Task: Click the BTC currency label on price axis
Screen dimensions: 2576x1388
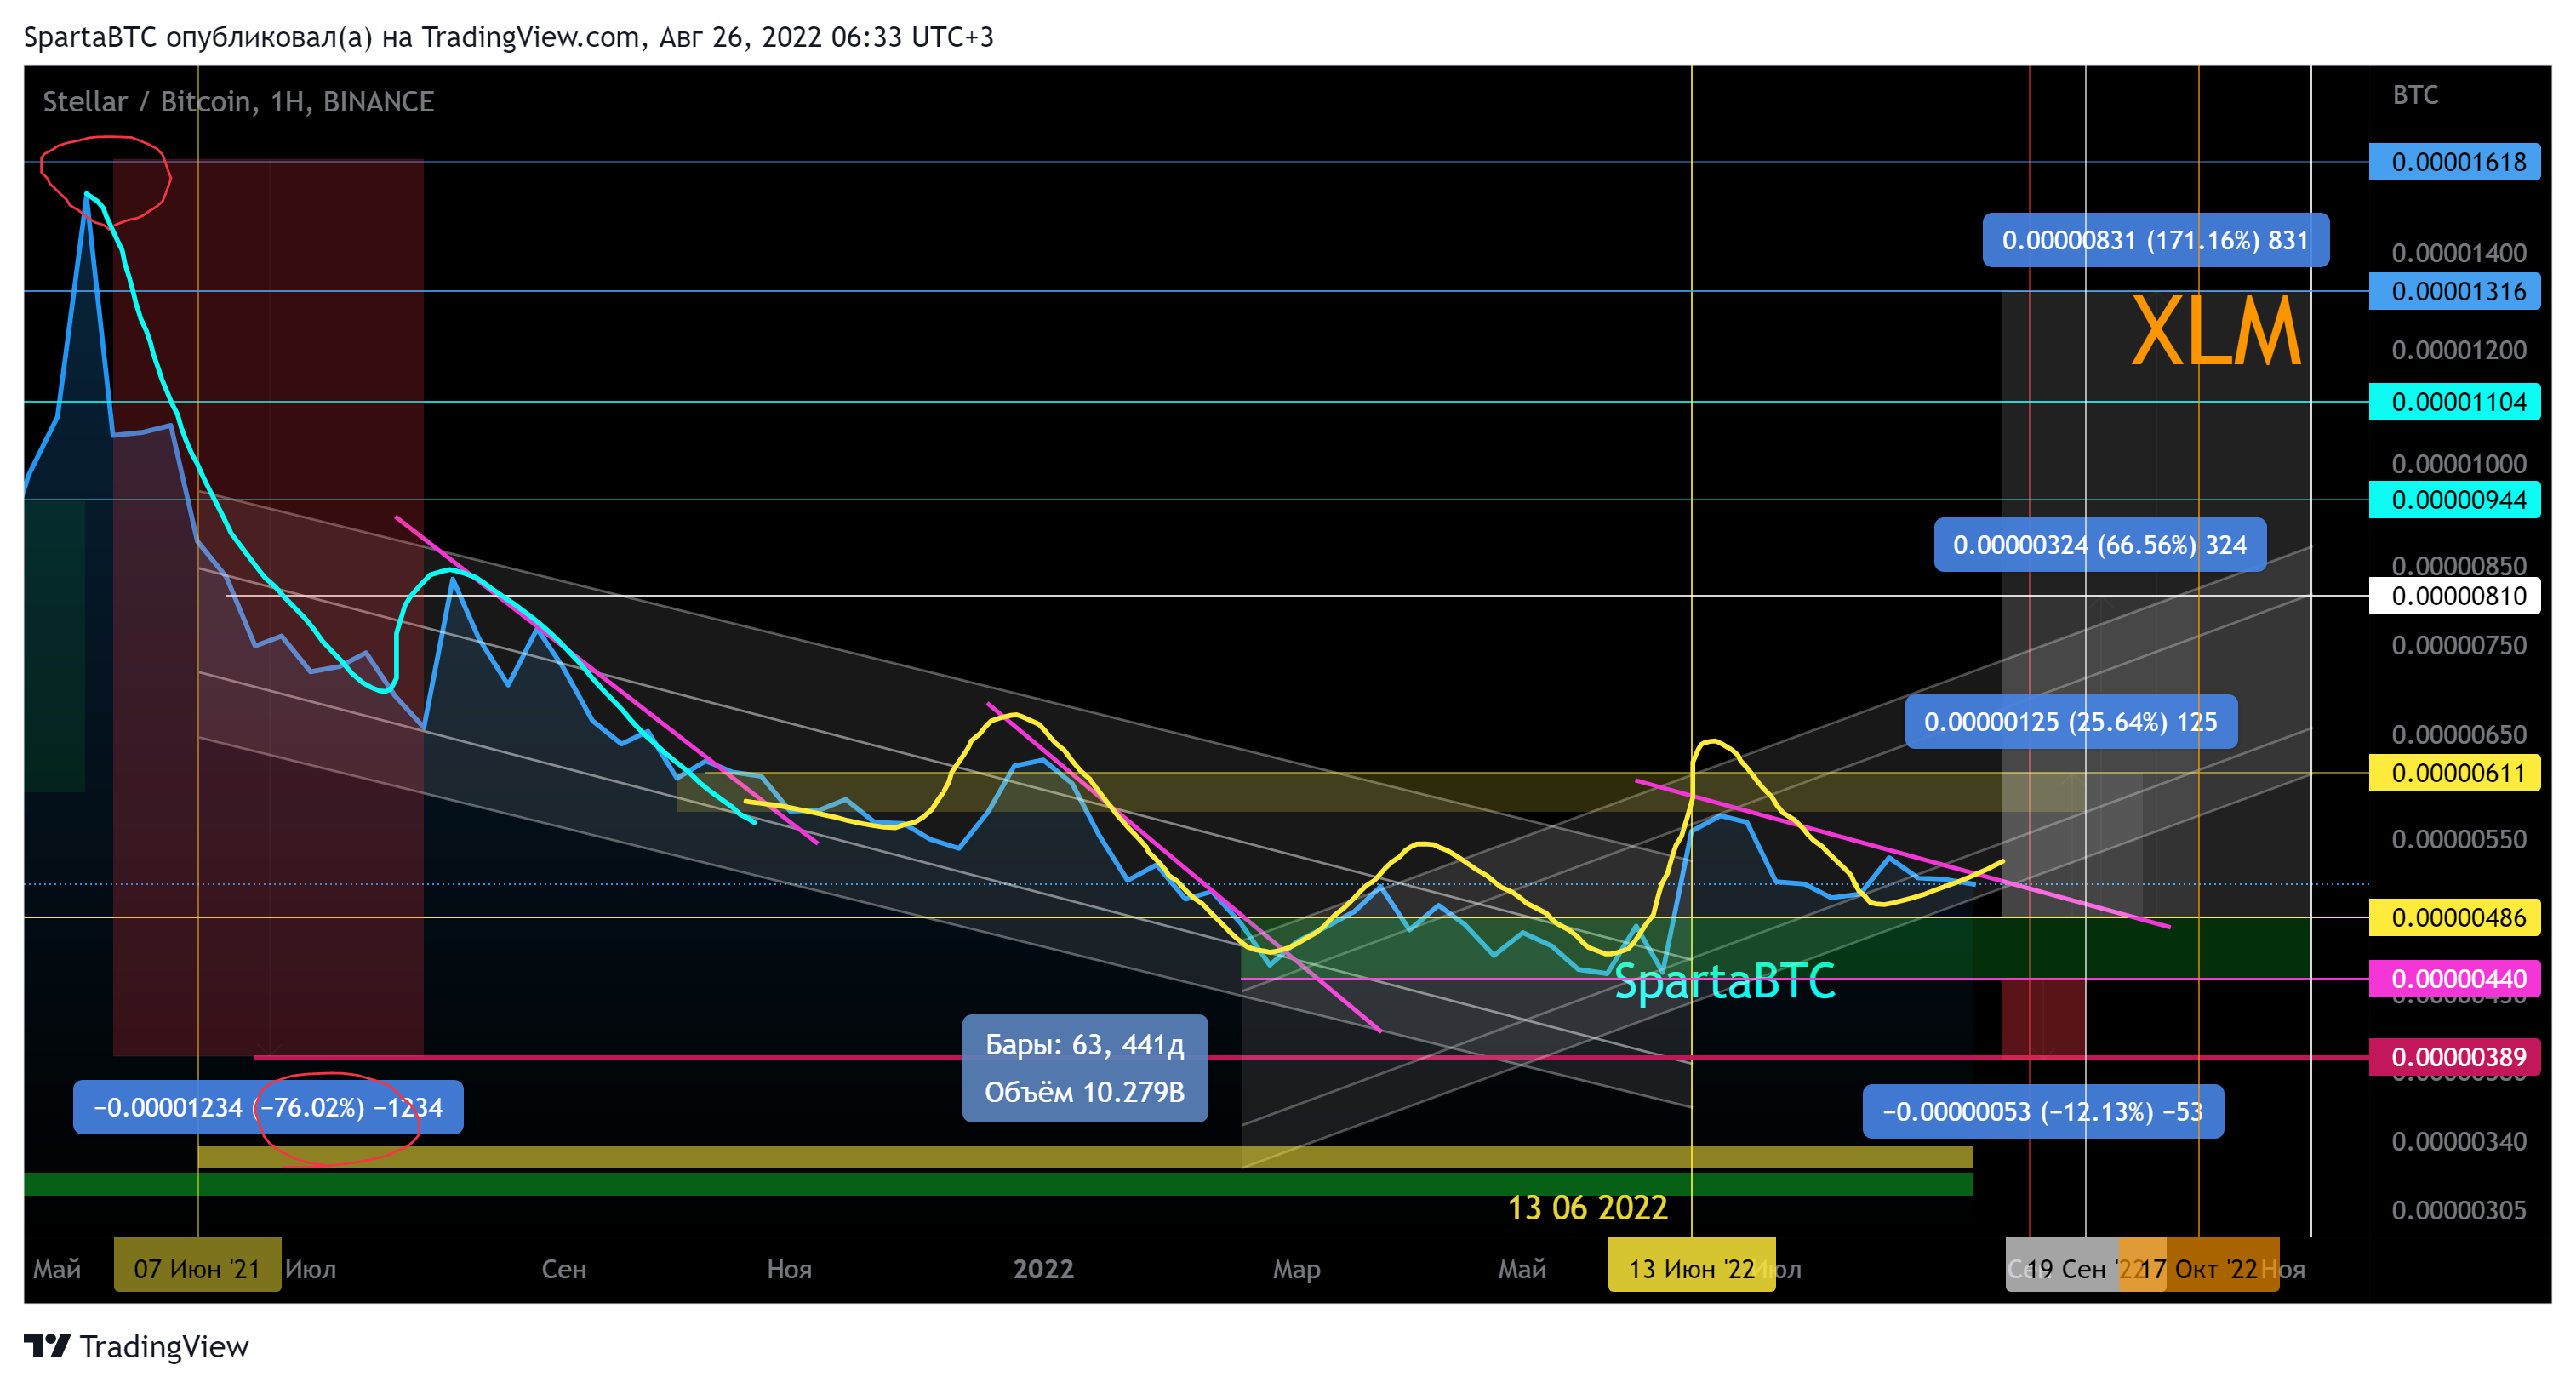Action: (2414, 95)
